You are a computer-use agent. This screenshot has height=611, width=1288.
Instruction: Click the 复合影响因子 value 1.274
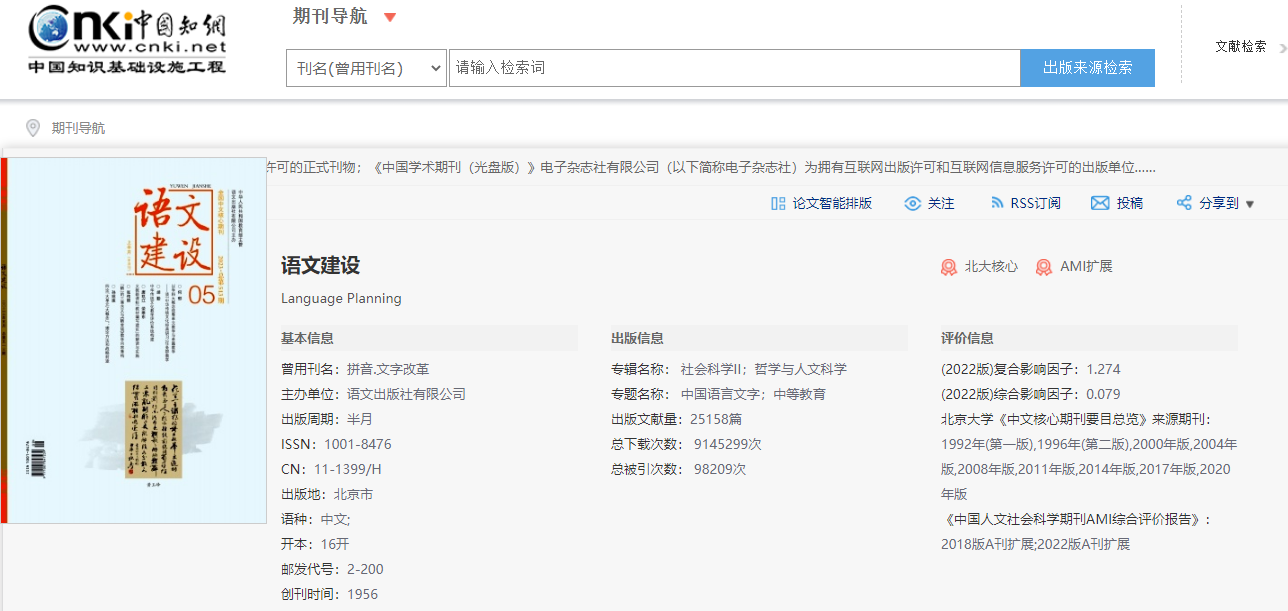(x=1104, y=369)
